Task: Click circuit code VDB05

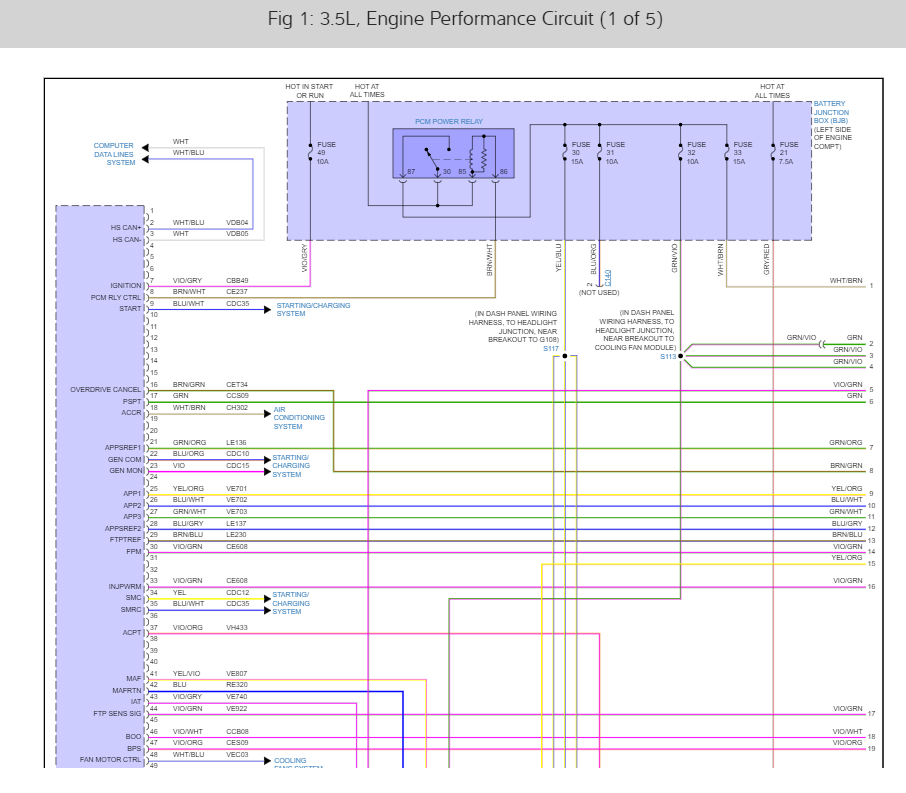Action: click(237, 234)
